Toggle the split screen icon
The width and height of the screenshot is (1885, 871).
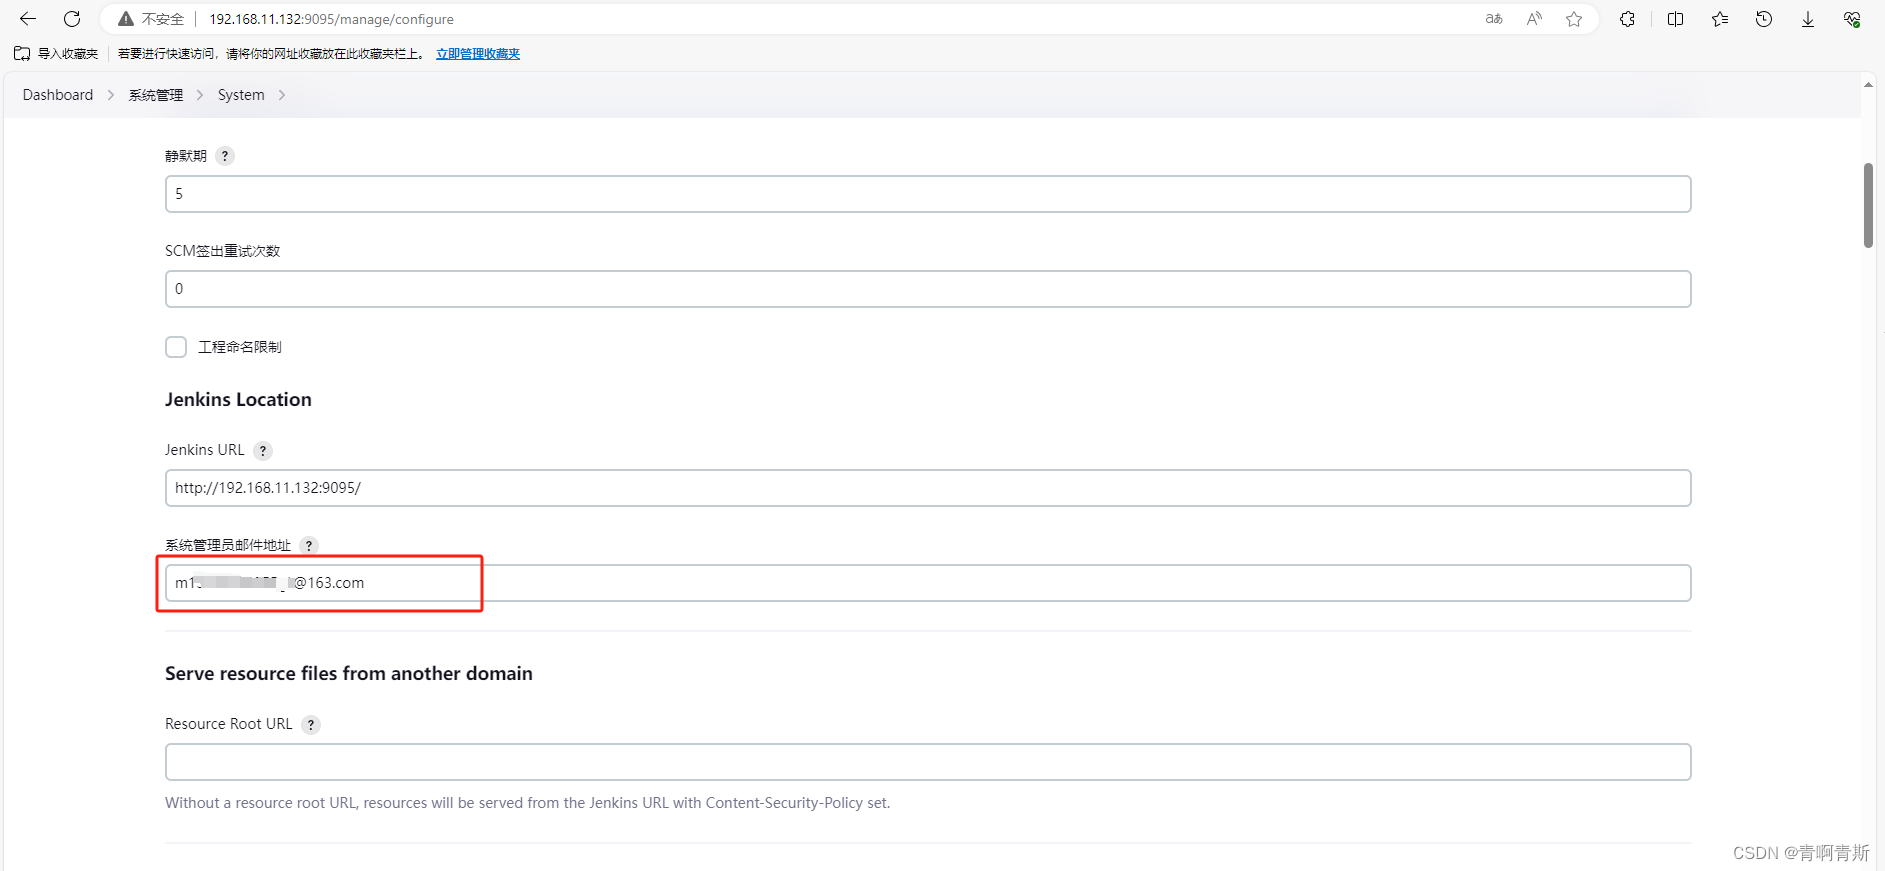[1676, 19]
